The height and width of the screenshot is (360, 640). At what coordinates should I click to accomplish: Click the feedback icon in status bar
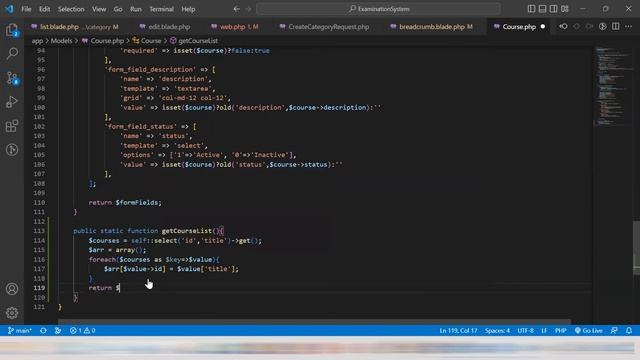pos(614,331)
